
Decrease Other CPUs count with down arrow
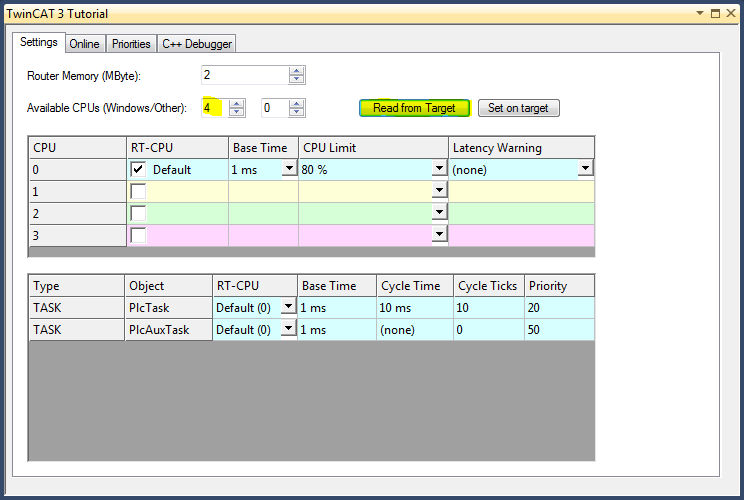(x=297, y=112)
